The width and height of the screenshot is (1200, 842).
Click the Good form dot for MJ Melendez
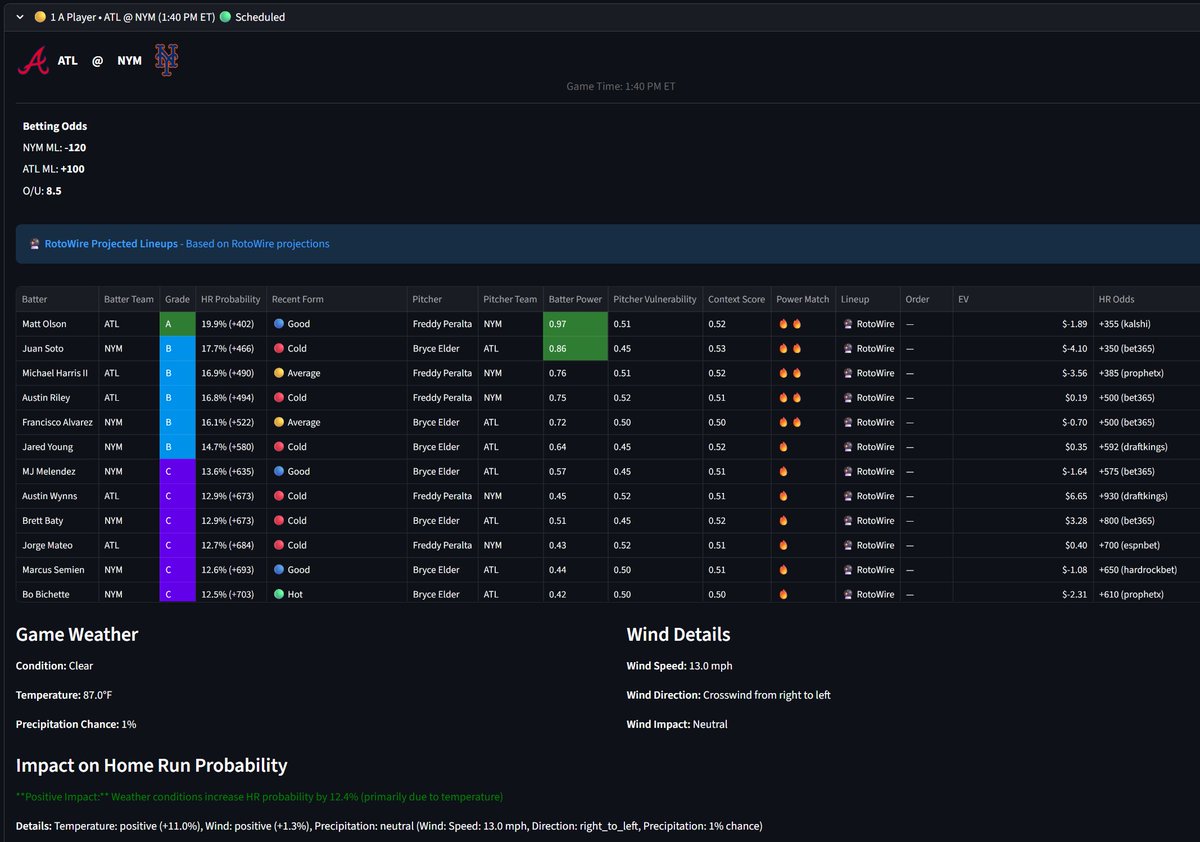tap(279, 471)
